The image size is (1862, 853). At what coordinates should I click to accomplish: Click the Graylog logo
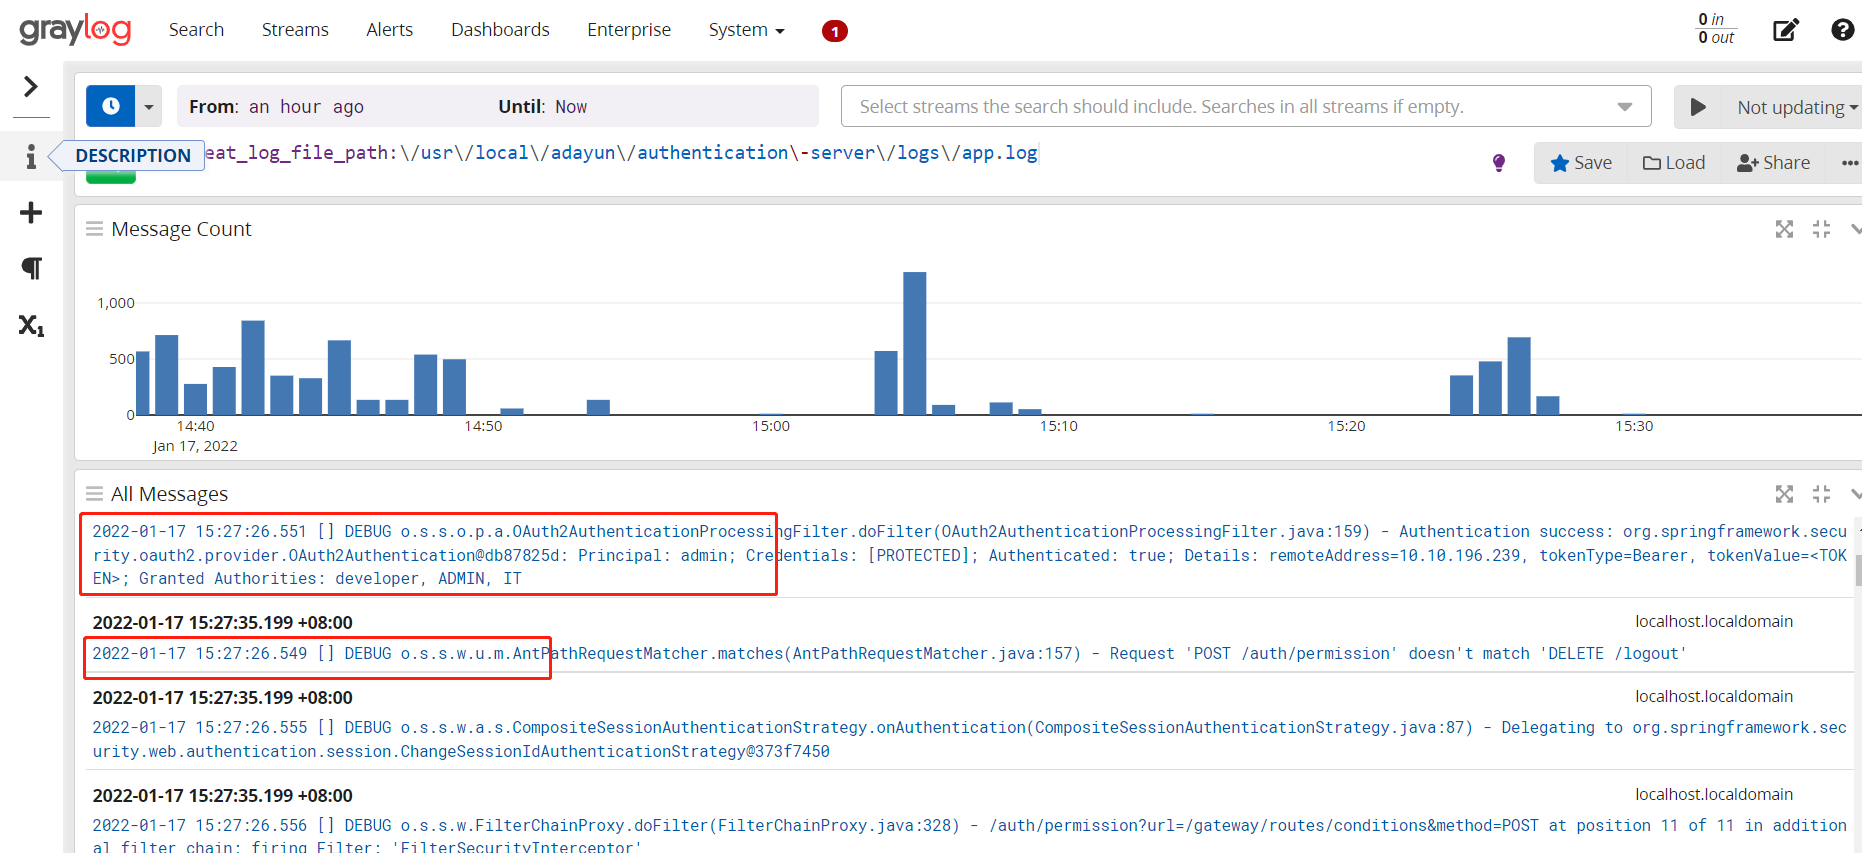point(75,29)
